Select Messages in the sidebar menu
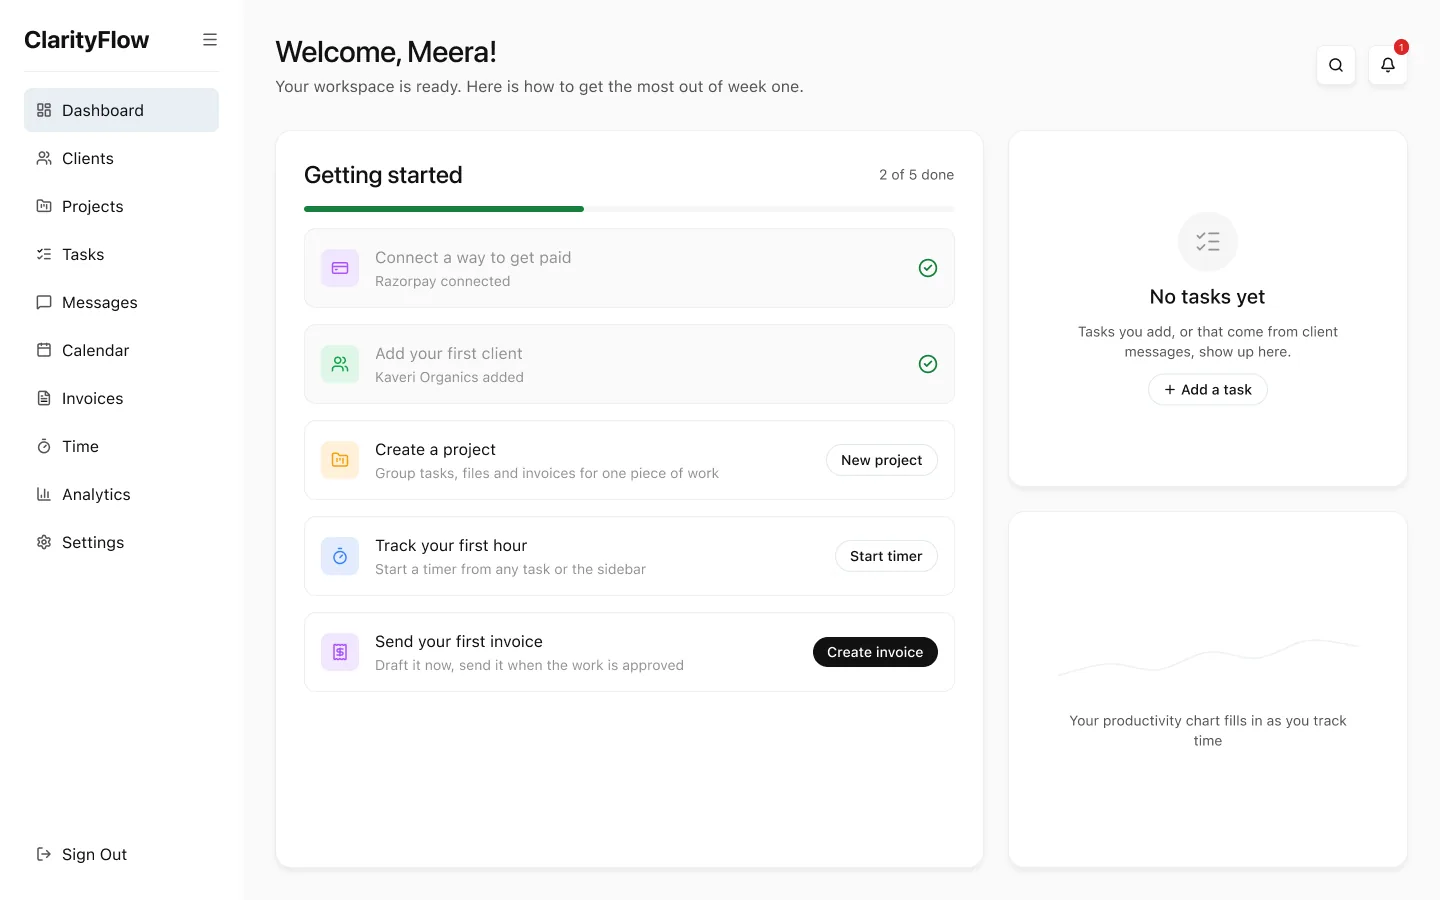The height and width of the screenshot is (900, 1440). 121,302
